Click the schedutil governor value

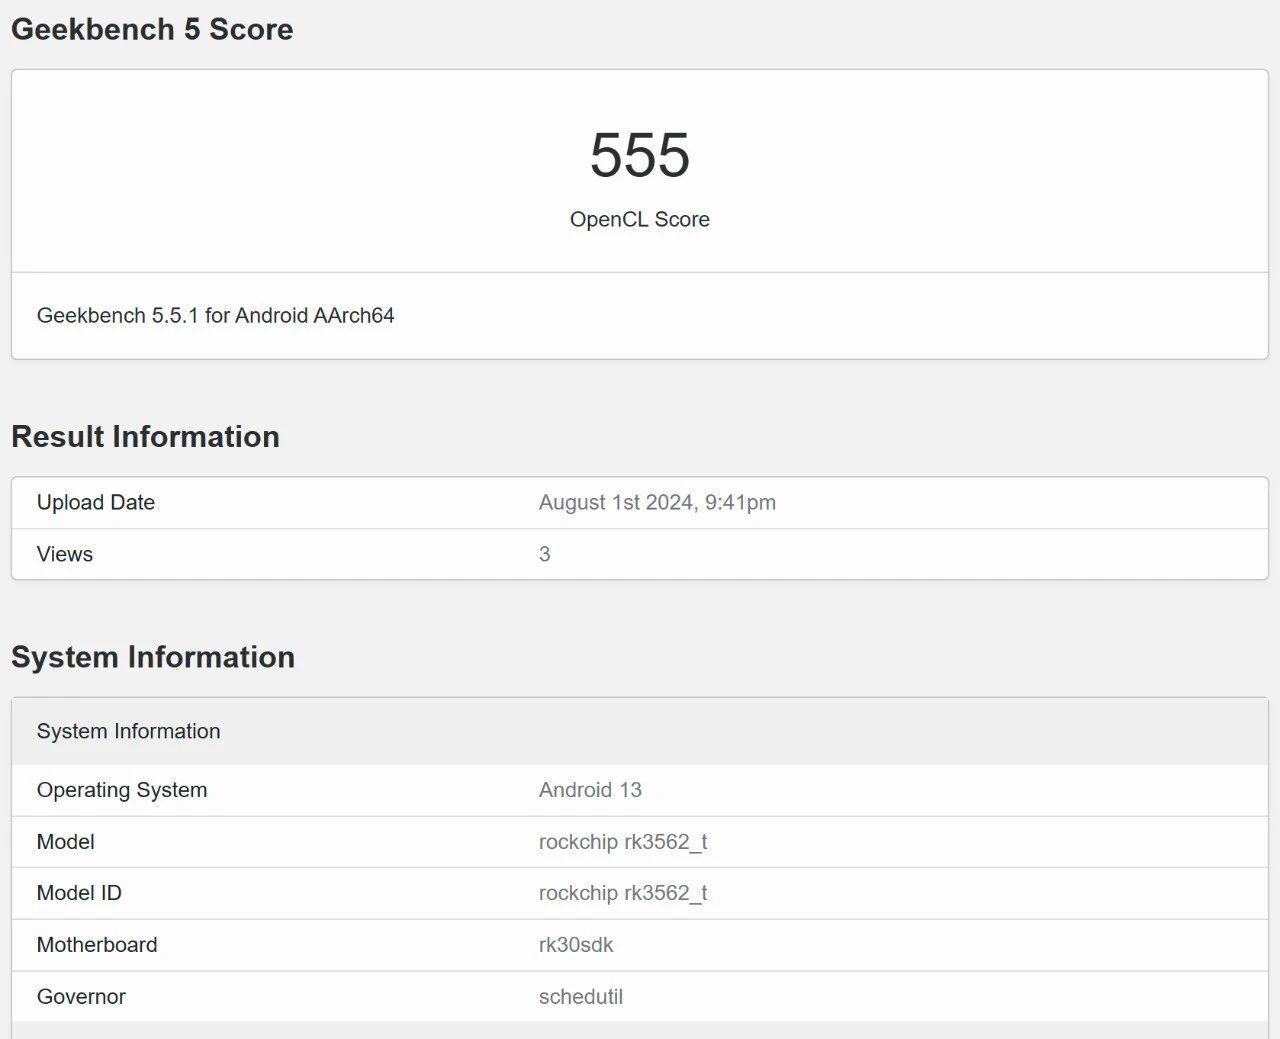(x=581, y=997)
